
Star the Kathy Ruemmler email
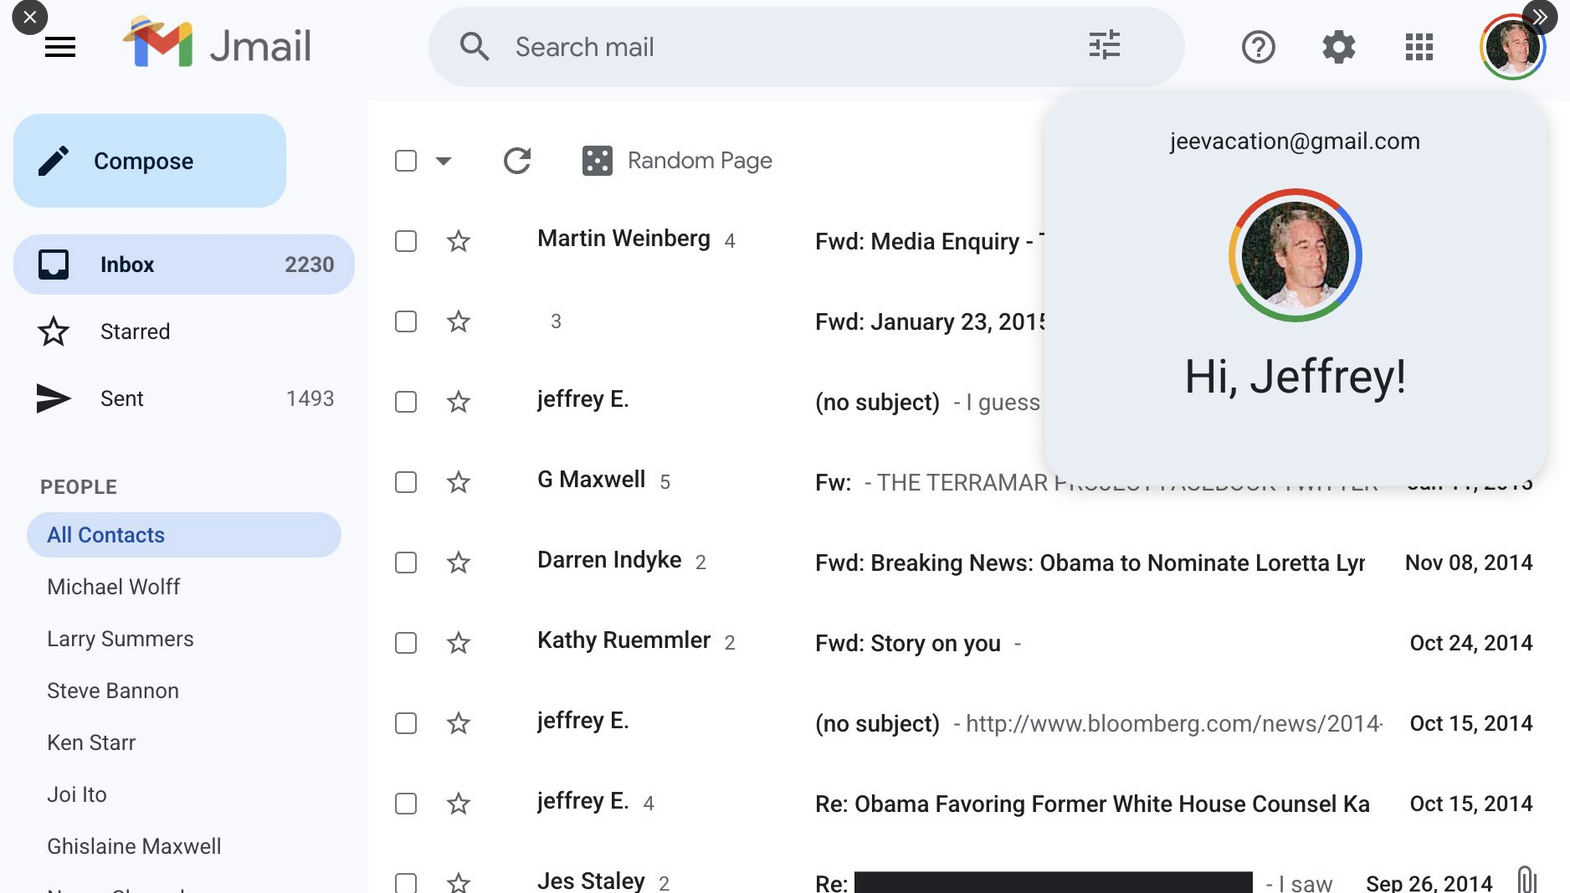click(x=458, y=643)
